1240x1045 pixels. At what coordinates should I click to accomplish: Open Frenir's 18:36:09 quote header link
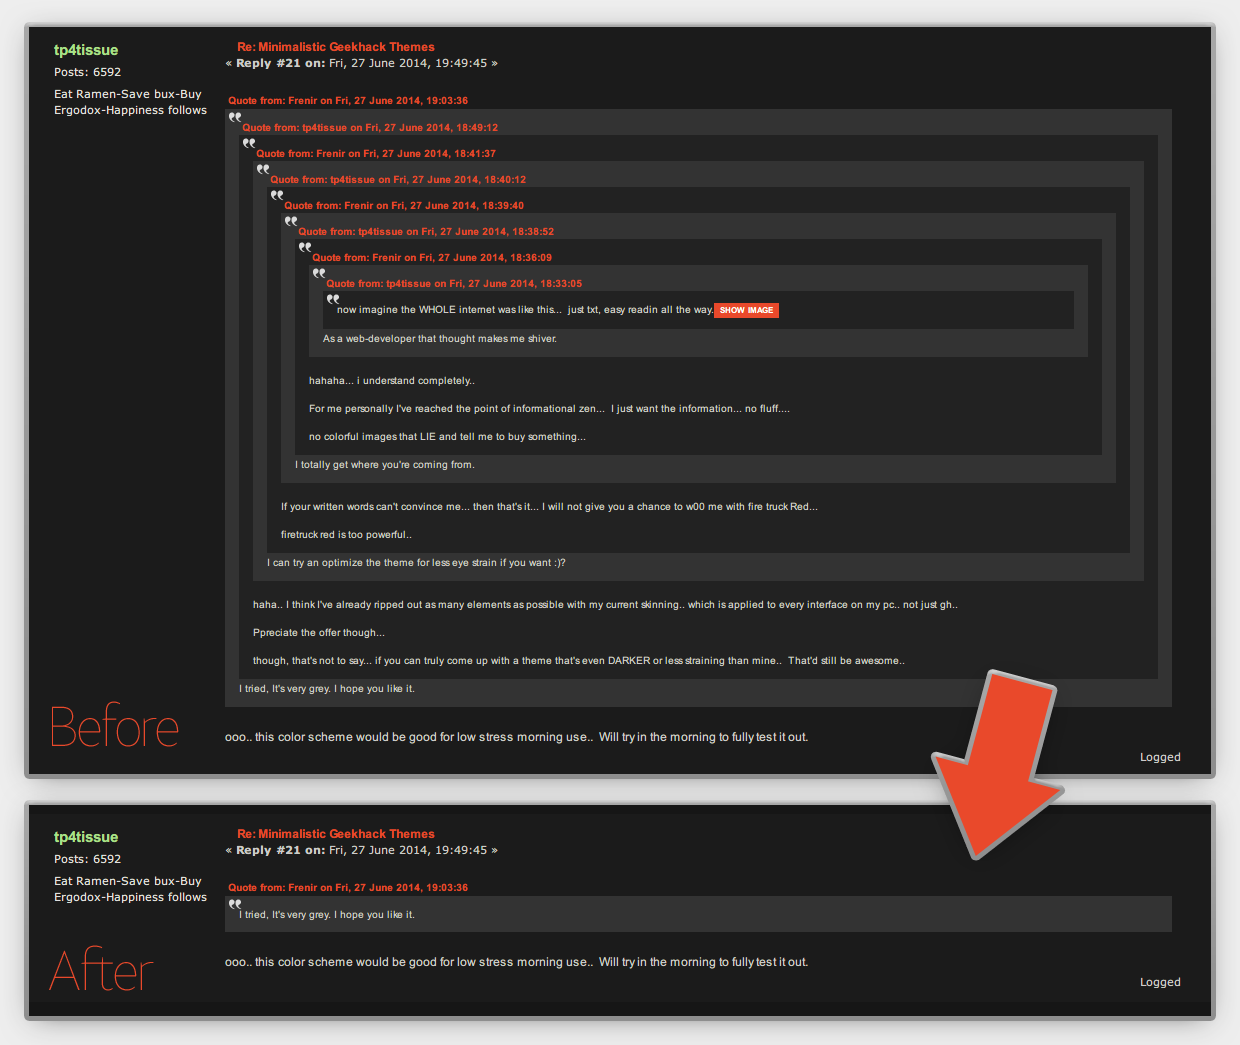coord(432,257)
